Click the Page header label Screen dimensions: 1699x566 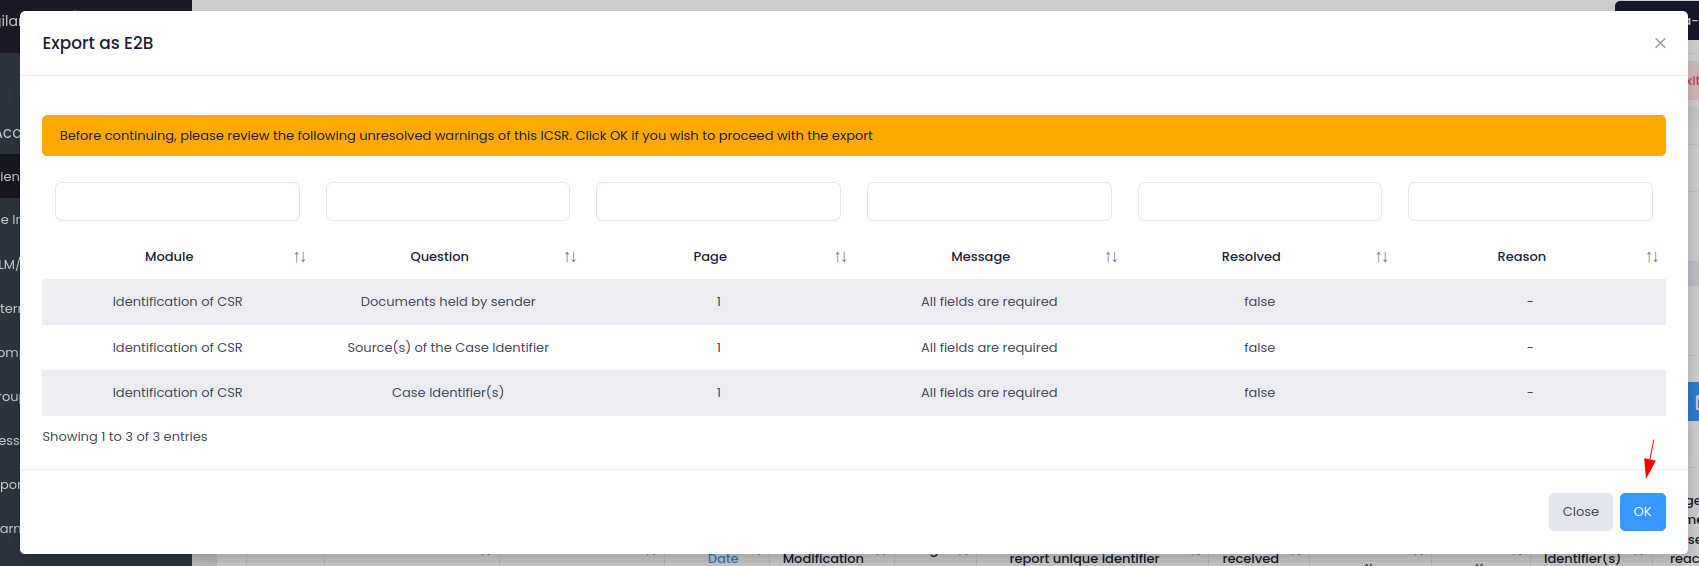click(710, 257)
